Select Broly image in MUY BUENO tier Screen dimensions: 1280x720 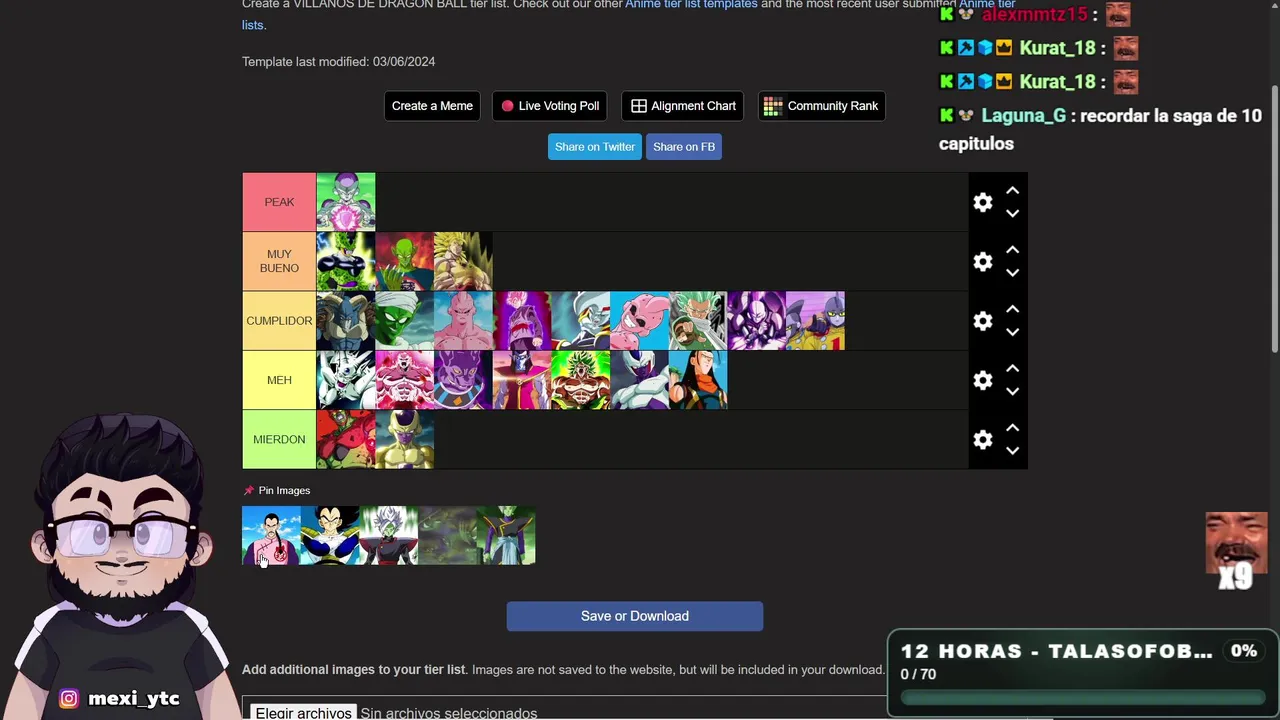coord(463,261)
